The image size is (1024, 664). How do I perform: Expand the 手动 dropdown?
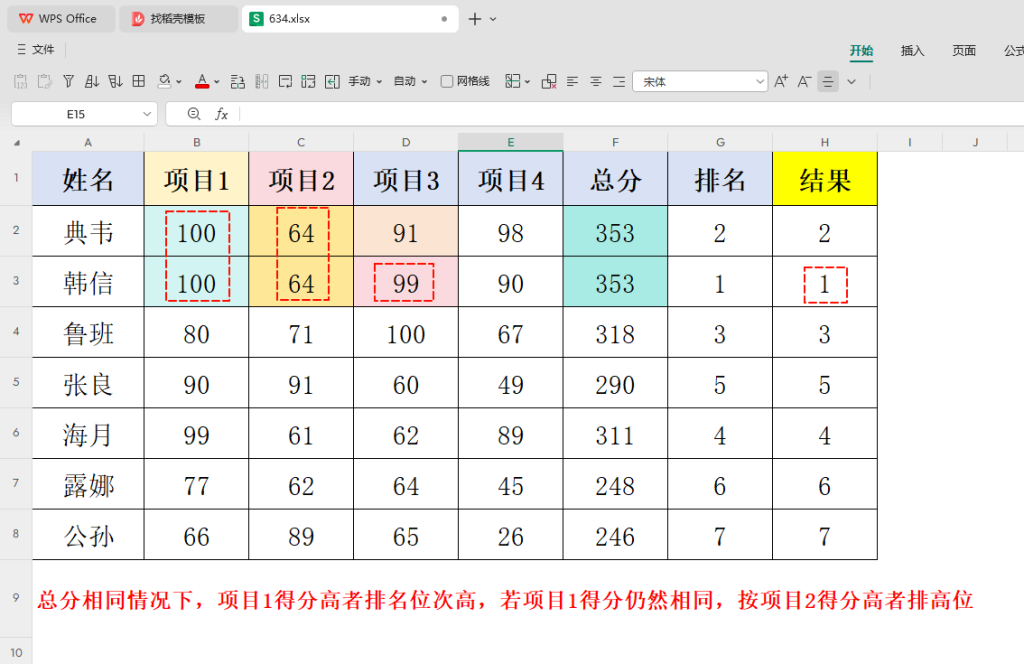pyautogui.click(x=379, y=82)
